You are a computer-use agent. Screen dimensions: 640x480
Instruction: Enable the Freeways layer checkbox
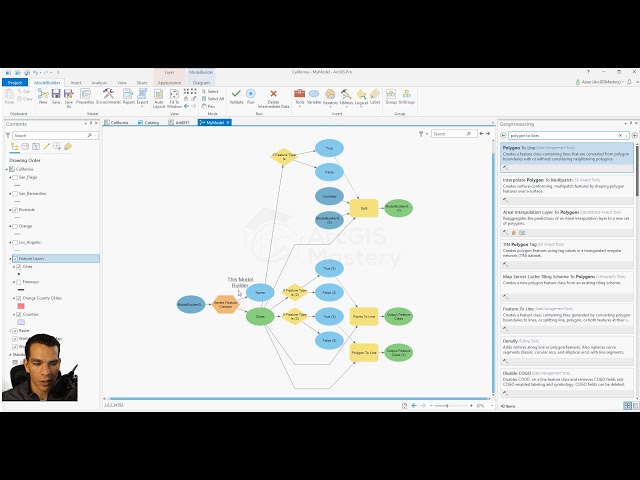pyautogui.click(x=18, y=282)
